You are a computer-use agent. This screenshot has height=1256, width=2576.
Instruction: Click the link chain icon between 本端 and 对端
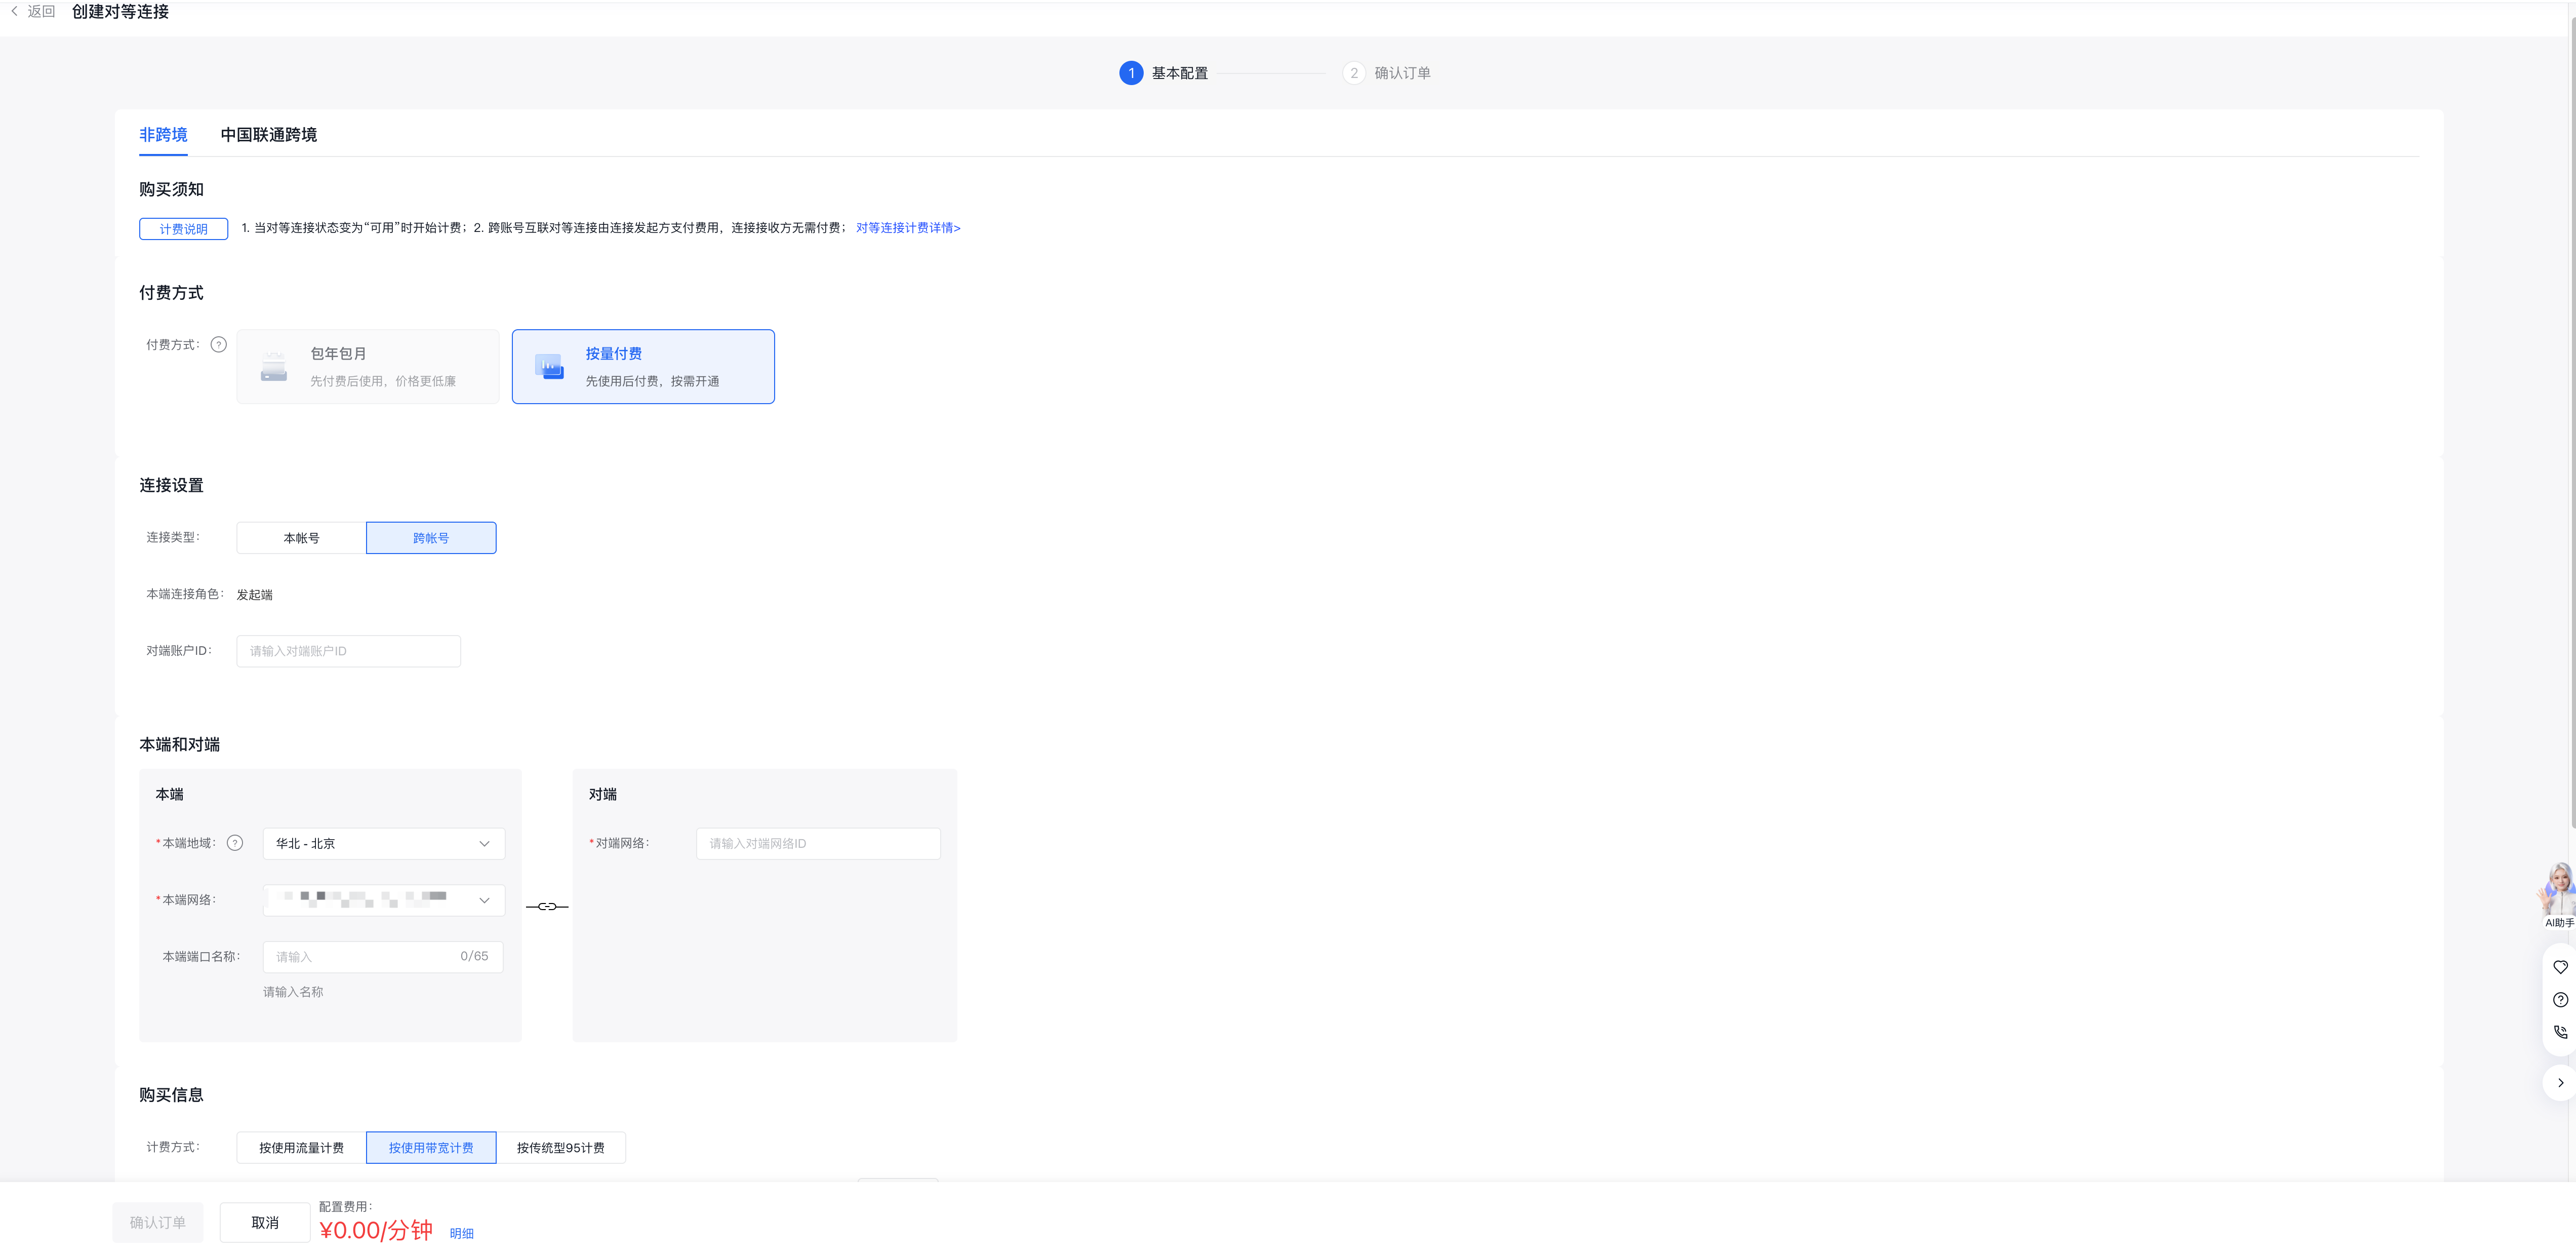pyautogui.click(x=547, y=907)
